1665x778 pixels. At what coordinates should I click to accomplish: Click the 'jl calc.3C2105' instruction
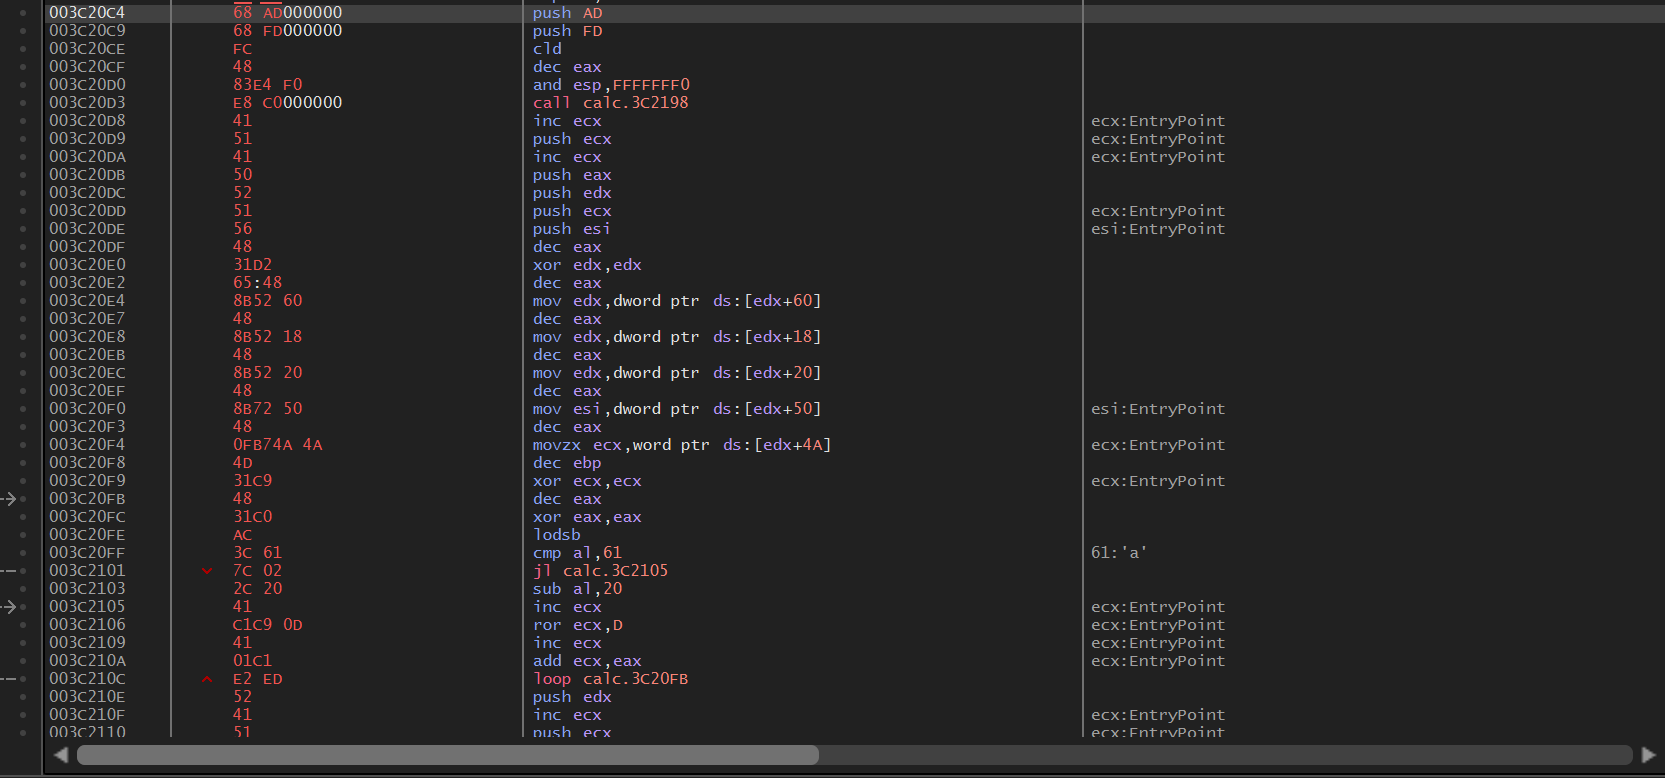pos(600,571)
